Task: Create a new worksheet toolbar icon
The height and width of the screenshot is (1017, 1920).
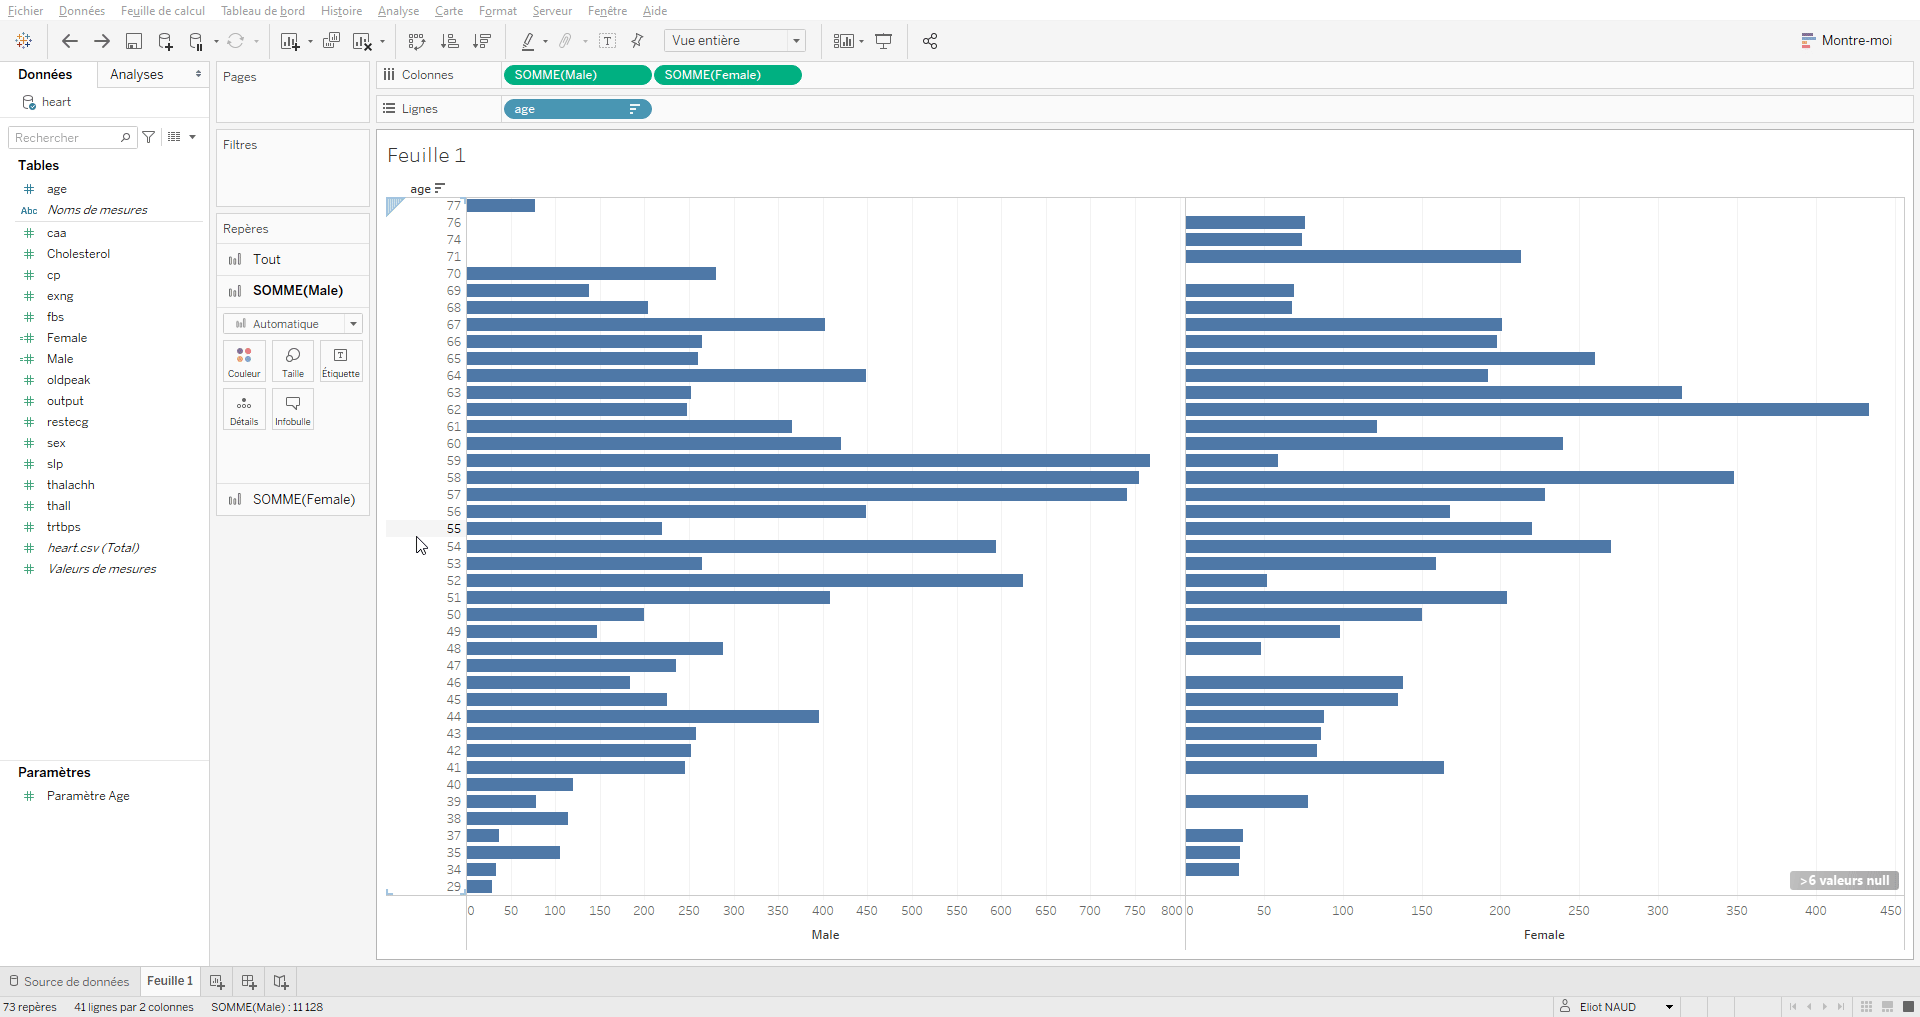Action: (290, 41)
